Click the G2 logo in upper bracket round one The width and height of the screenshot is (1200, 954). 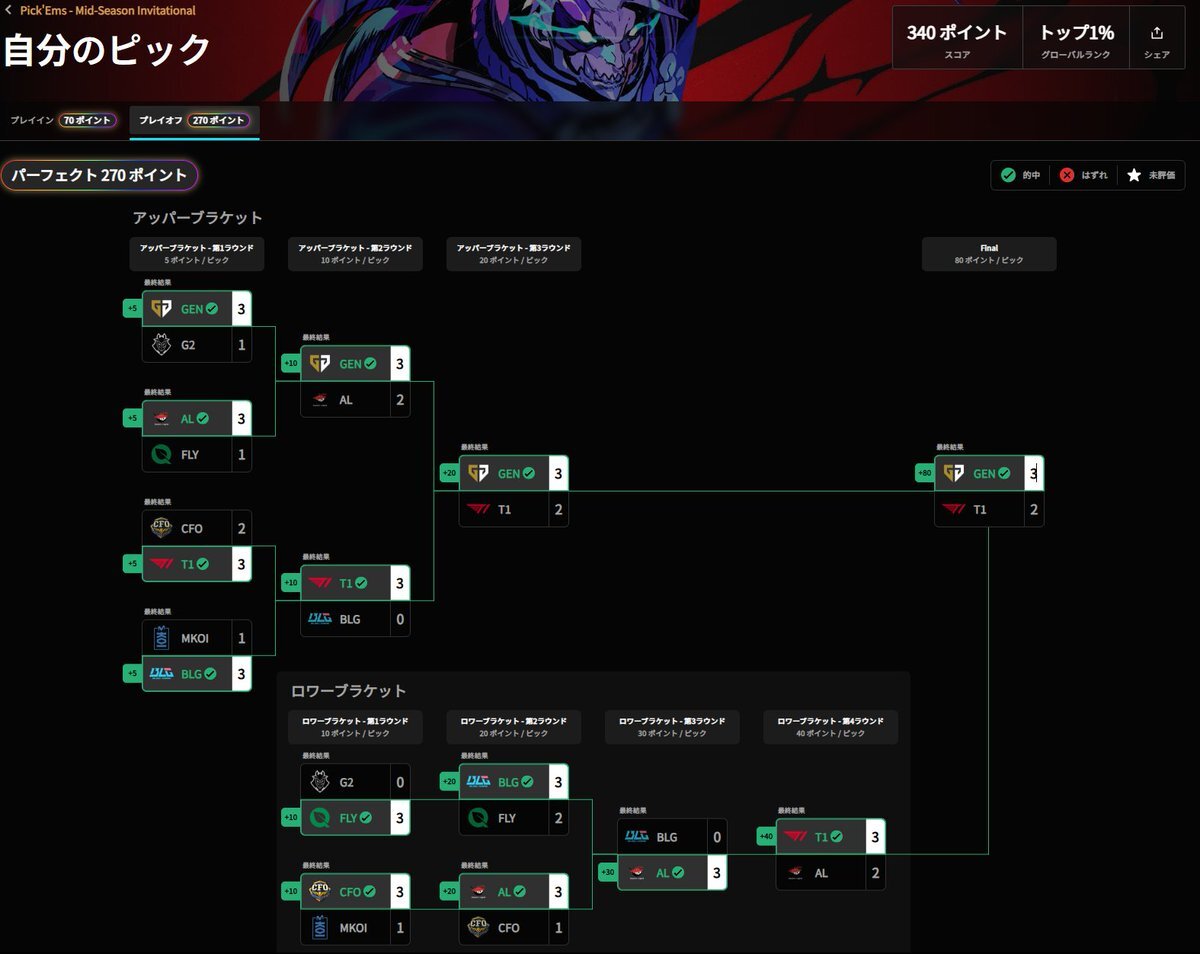point(162,345)
